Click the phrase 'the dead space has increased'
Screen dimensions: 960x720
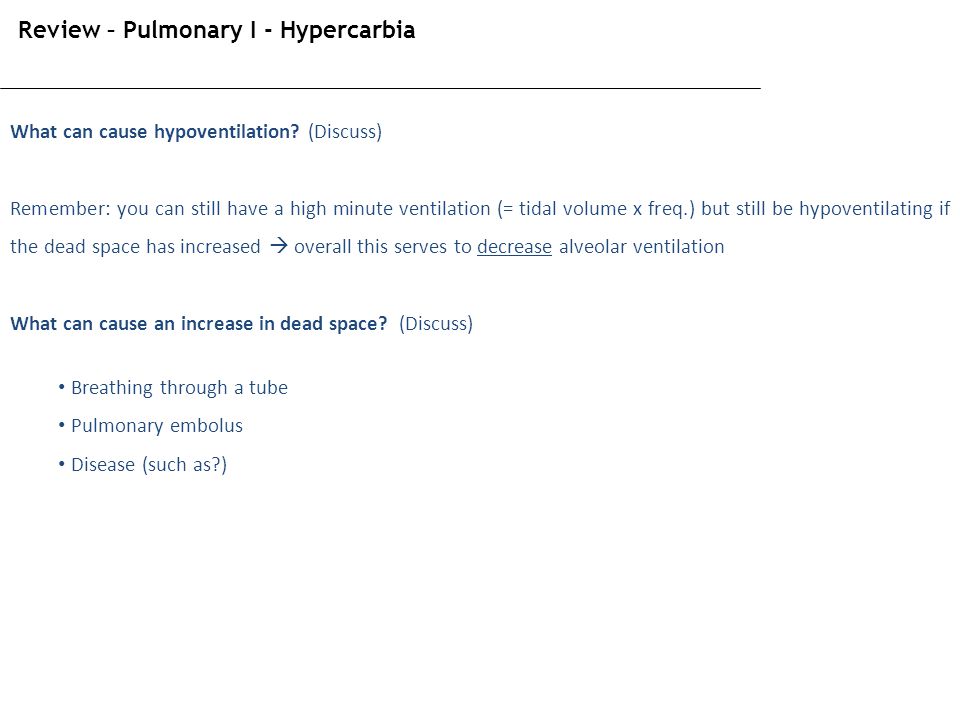point(135,247)
